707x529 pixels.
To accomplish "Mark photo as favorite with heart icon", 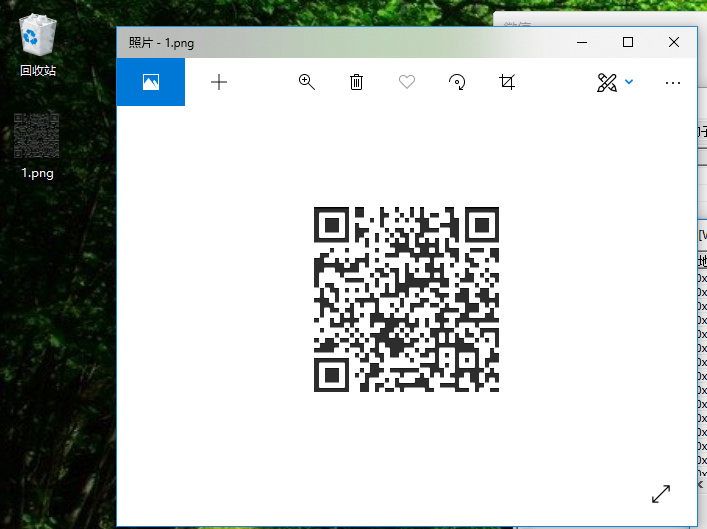I will pyautogui.click(x=407, y=82).
